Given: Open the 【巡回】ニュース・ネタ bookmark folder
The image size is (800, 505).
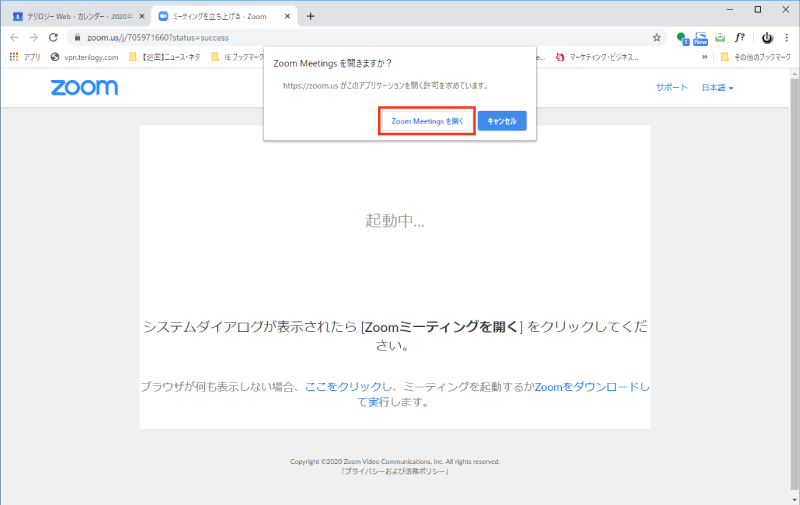Looking at the screenshot, I should coord(165,57).
